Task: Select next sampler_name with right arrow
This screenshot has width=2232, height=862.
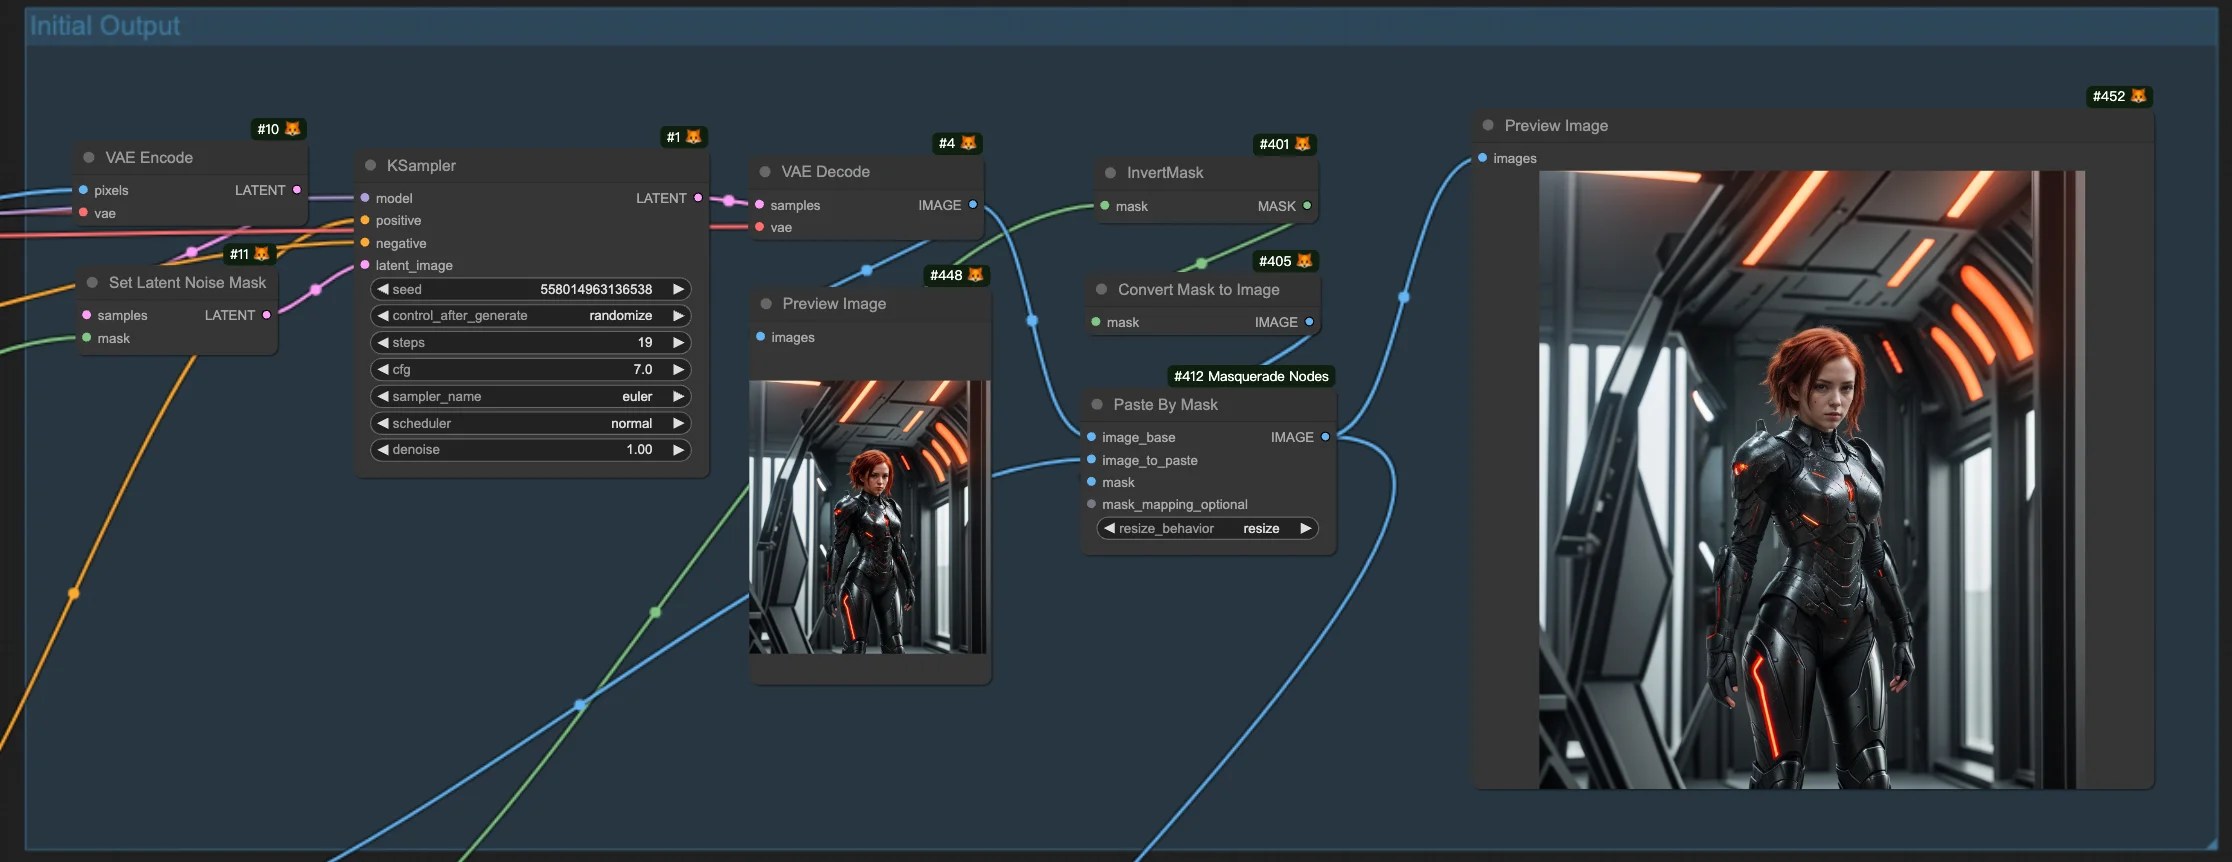Action: click(x=678, y=396)
